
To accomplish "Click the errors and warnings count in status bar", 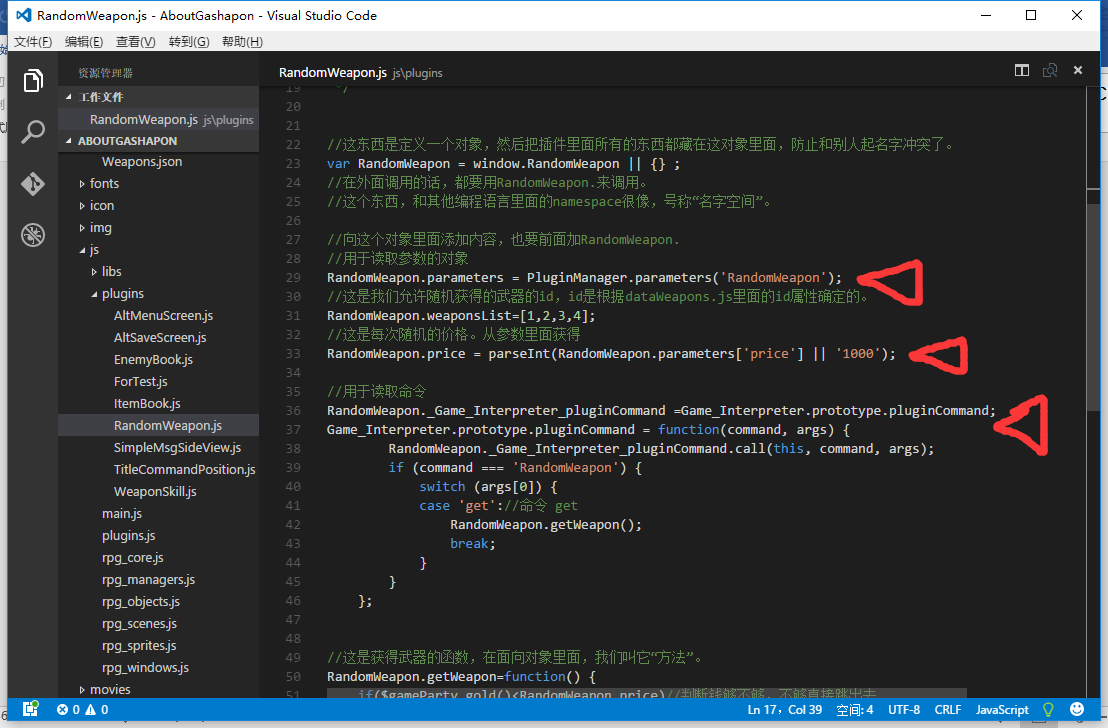I will (x=83, y=710).
